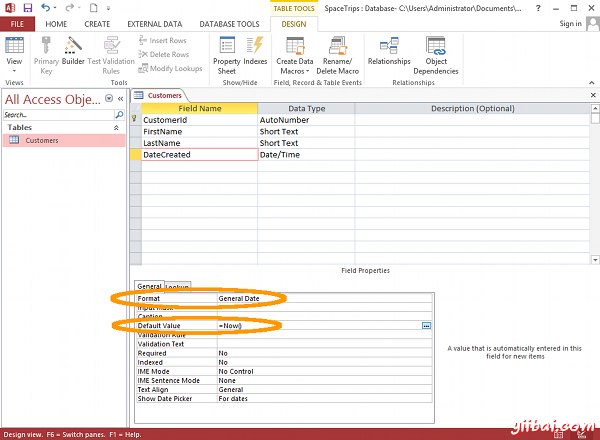Click Object Dependencies icon
Image resolution: width=600 pixels, height=440 pixels.
(436, 50)
